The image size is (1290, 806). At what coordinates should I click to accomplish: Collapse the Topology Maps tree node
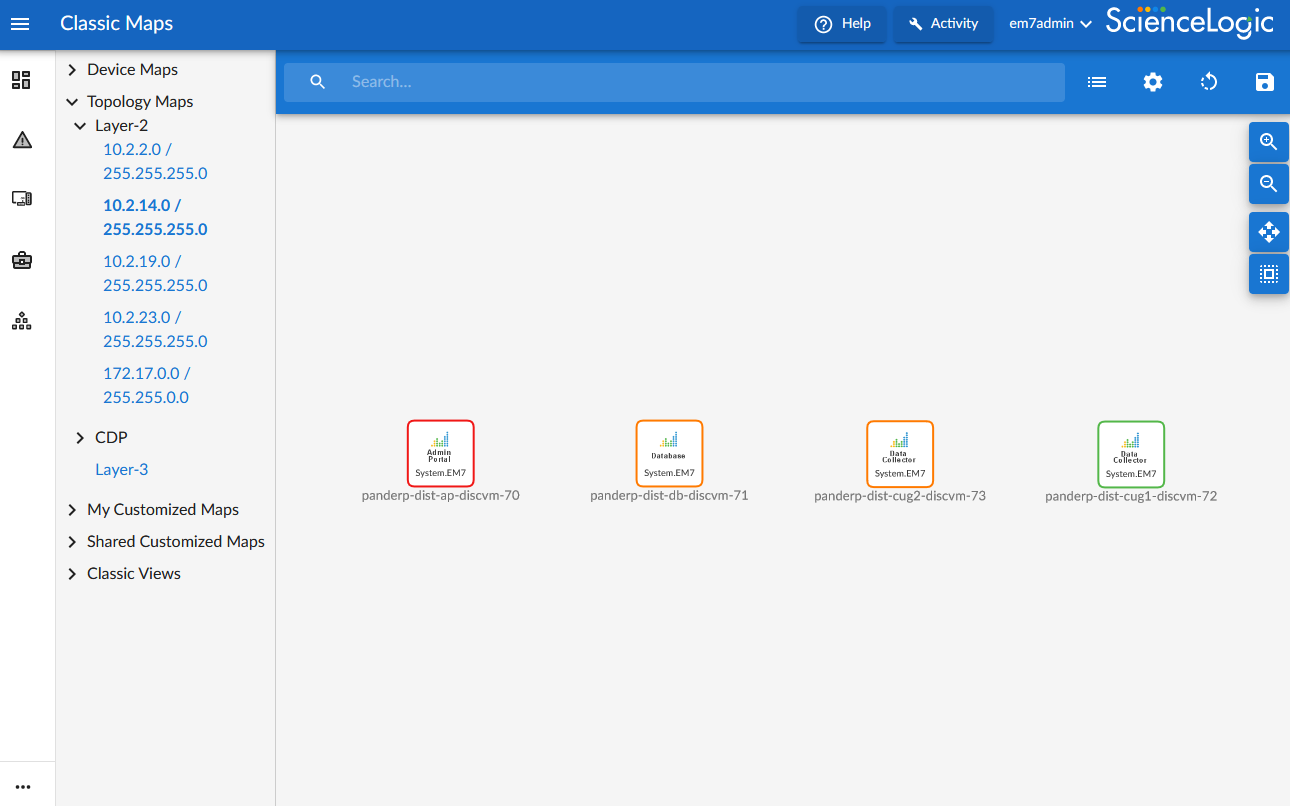tap(72, 102)
